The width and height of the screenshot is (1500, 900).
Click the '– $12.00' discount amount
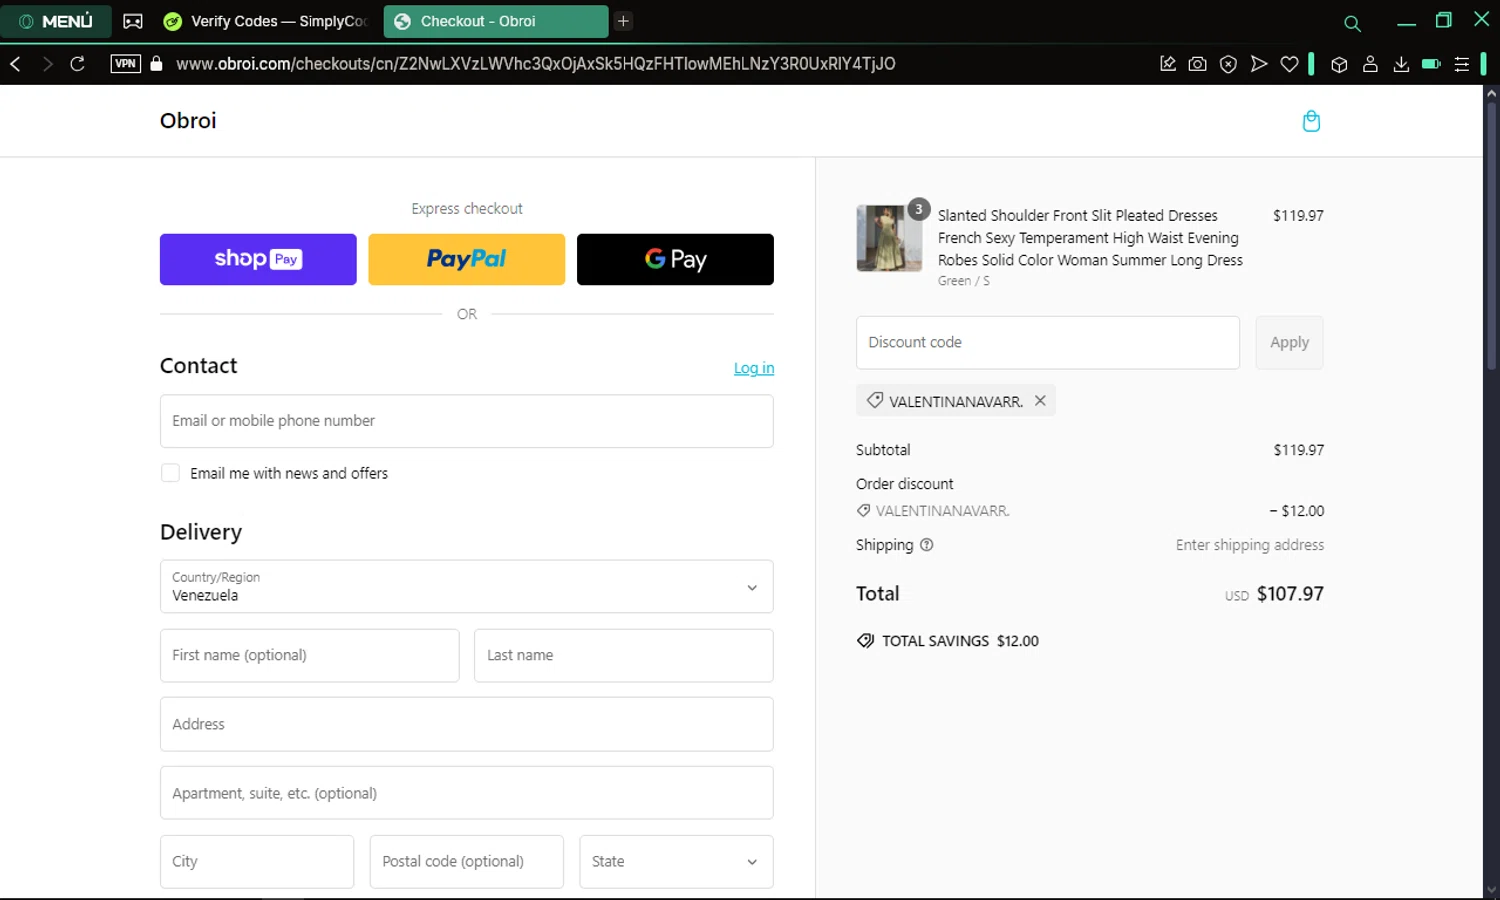point(1296,511)
